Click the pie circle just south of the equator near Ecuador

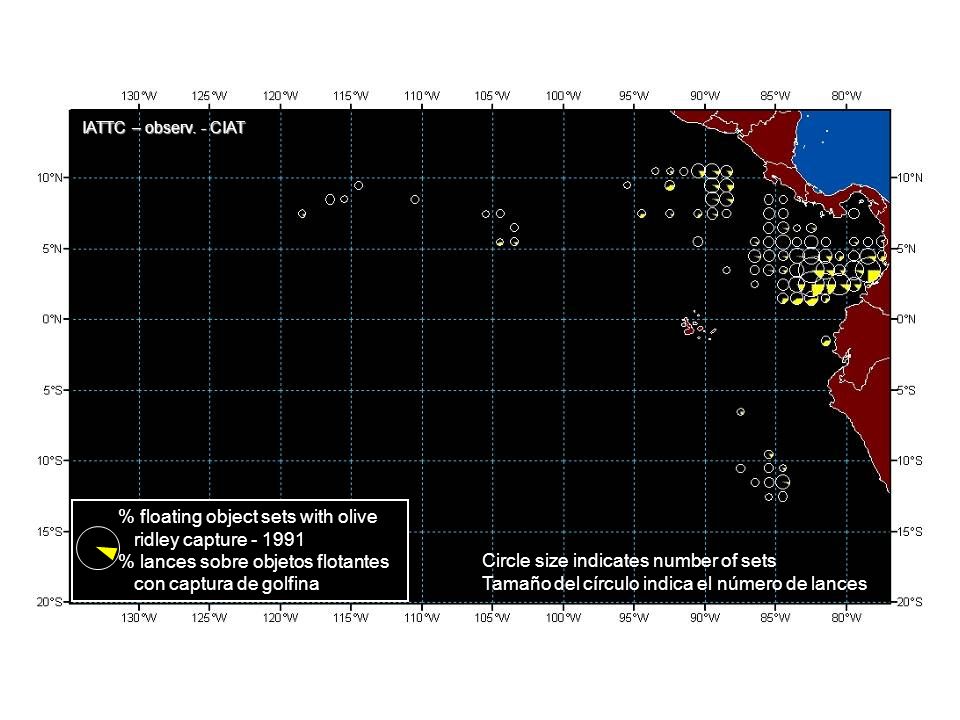tap(826, 340)
